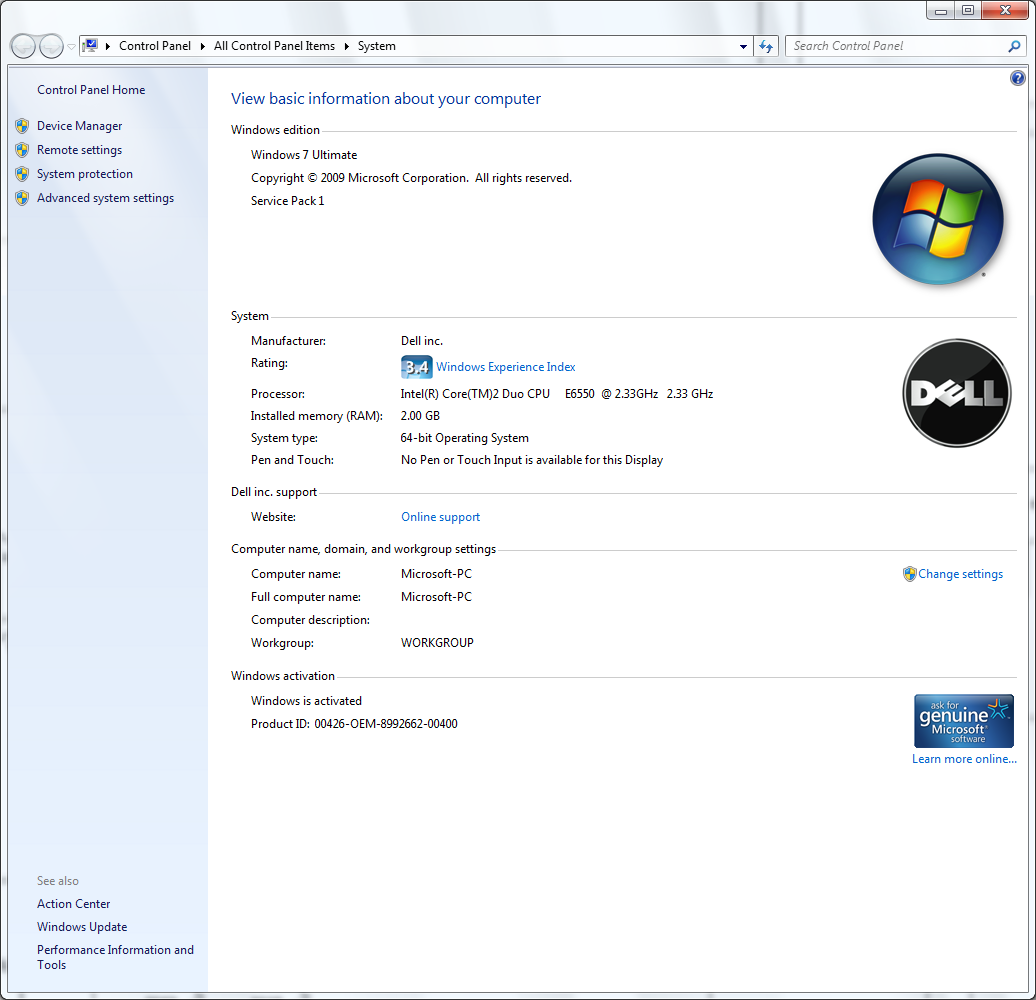1036x1000 pixels.
Task: Open the address bar history dropdown
Action: [743, 46]
